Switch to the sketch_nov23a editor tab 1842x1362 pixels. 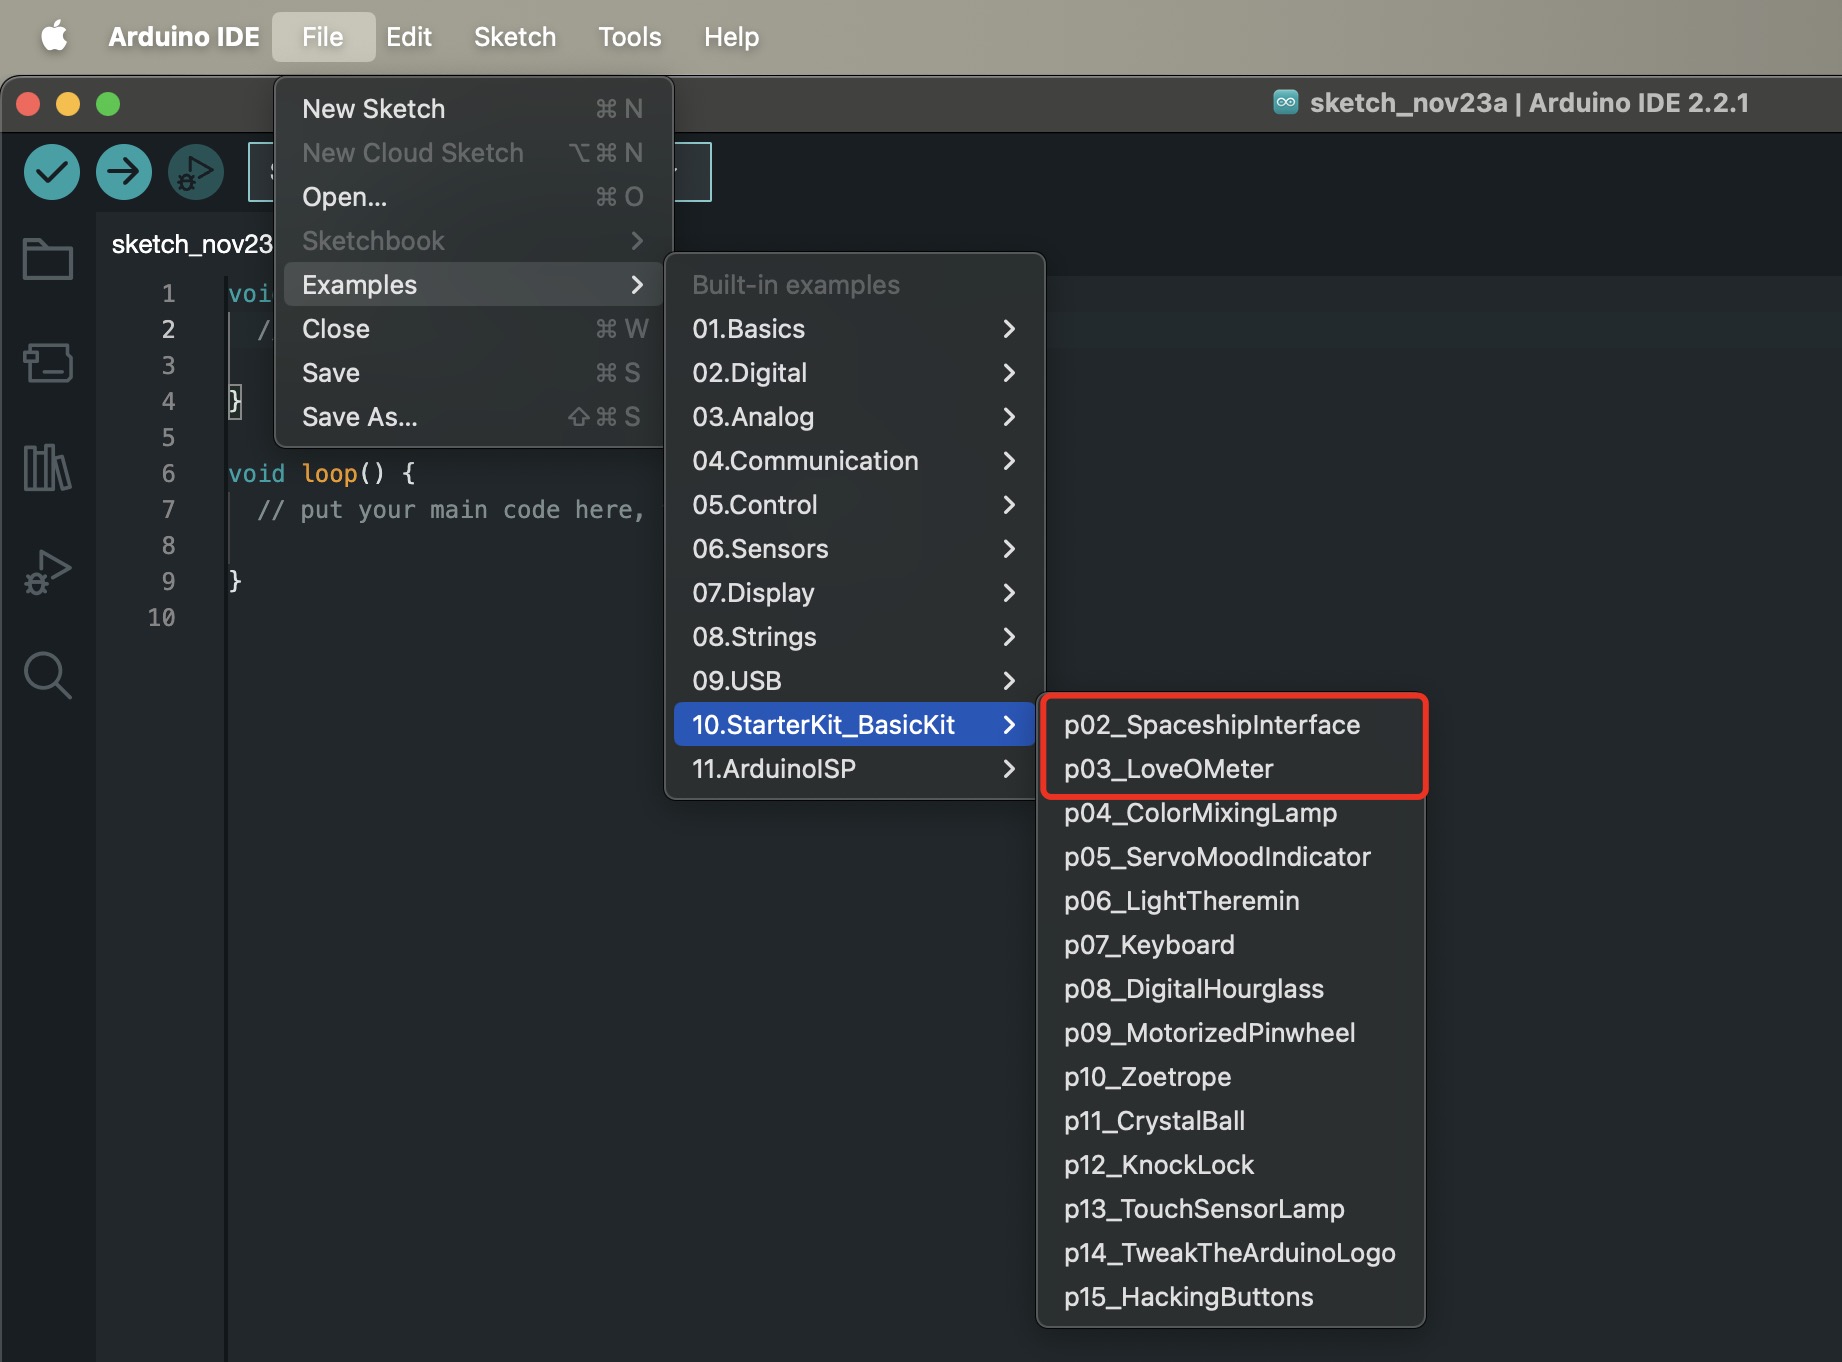pyautogui.click(x=191, y=244)
